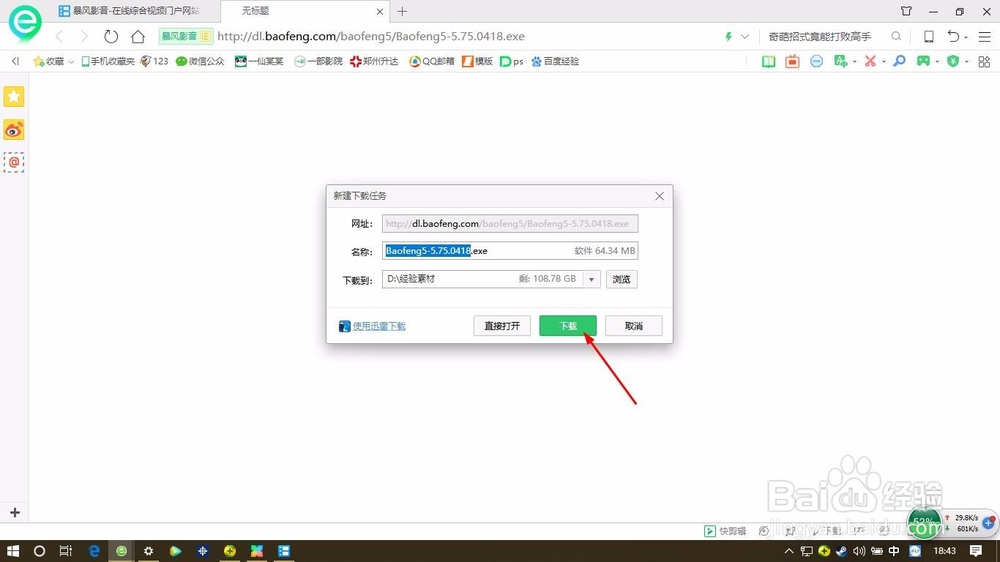
Task: Expand the green shield dropdown arrow
Action: pyautogui.click(x=967, y=62)
